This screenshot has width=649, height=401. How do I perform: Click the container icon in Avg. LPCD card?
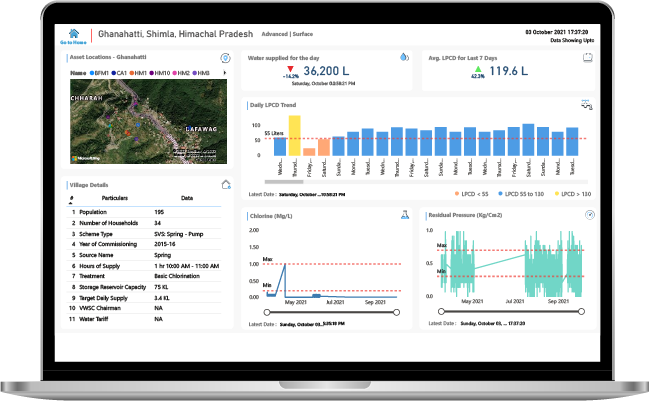pyautogui.click(x=587, y=58)
